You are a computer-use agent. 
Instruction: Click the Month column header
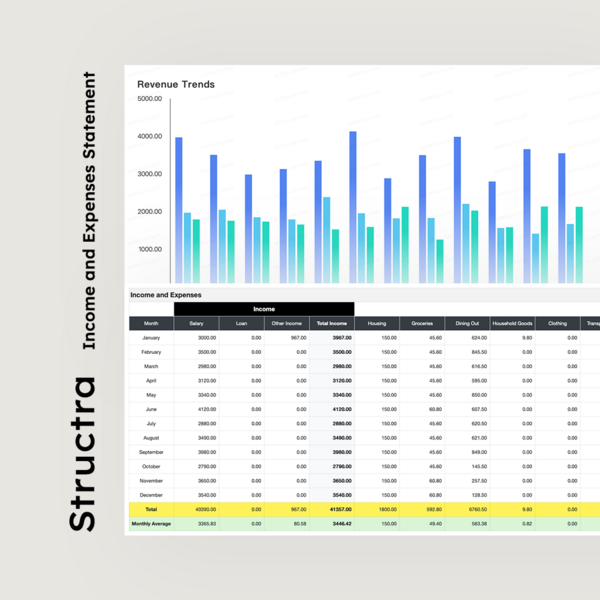pyautogui.click(x=151, y=323)
